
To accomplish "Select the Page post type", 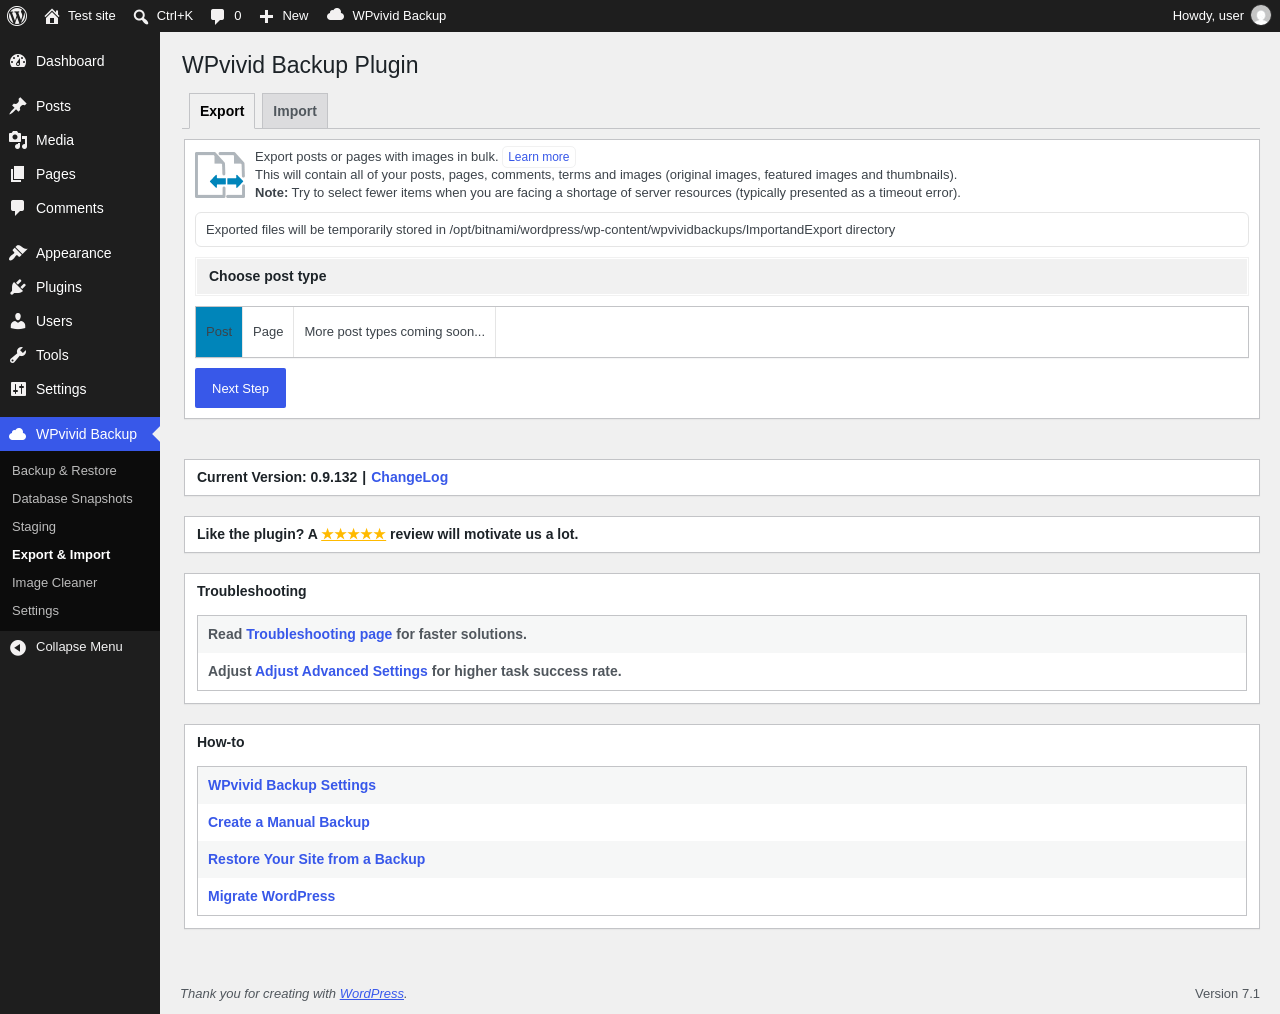I will coord(268,332).
